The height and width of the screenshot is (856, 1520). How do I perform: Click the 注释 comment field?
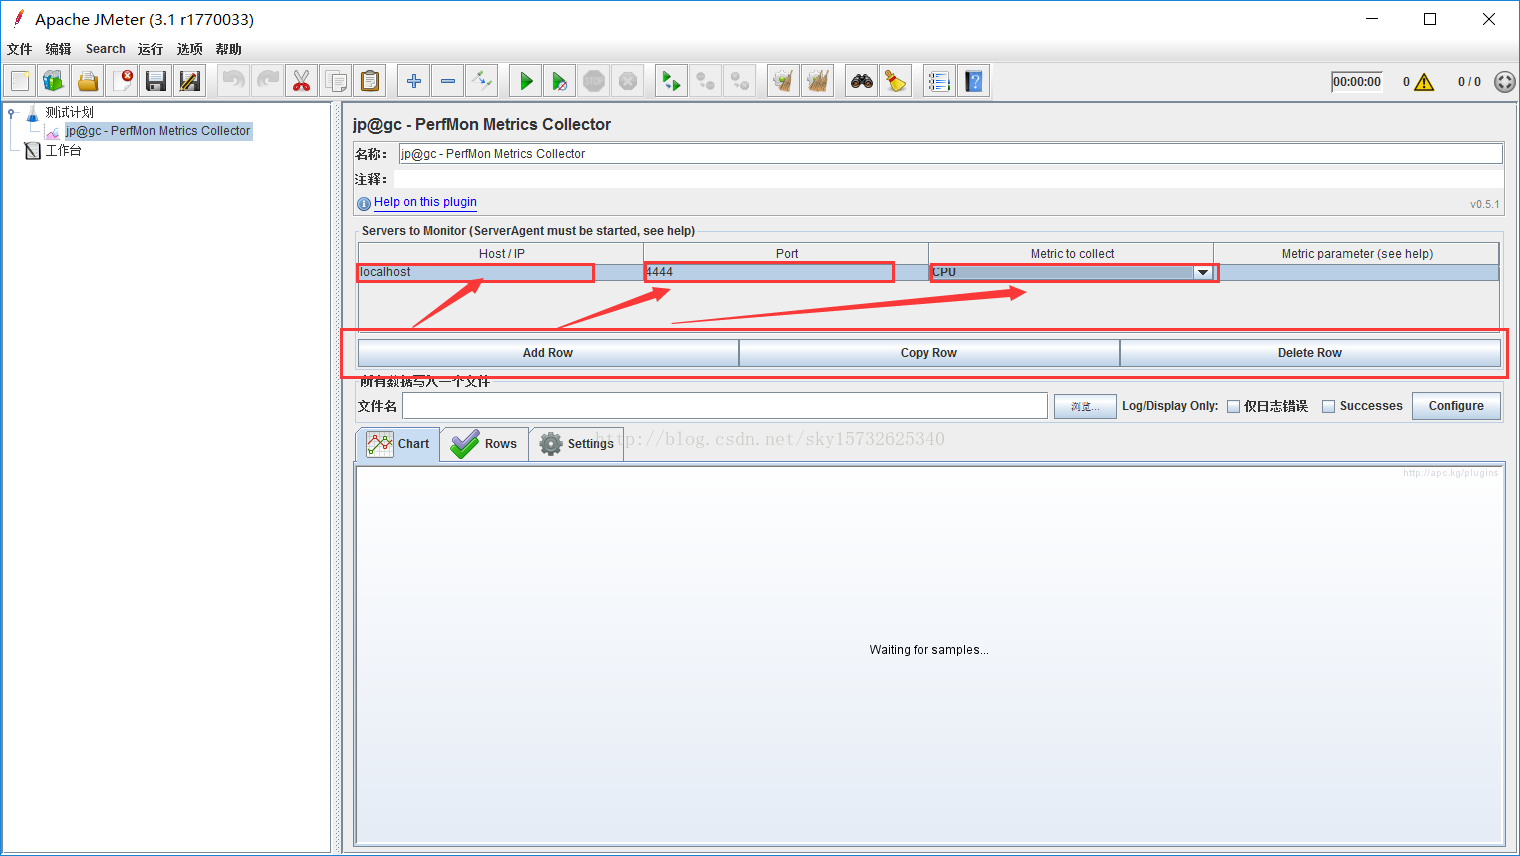[x=947, y=179]
